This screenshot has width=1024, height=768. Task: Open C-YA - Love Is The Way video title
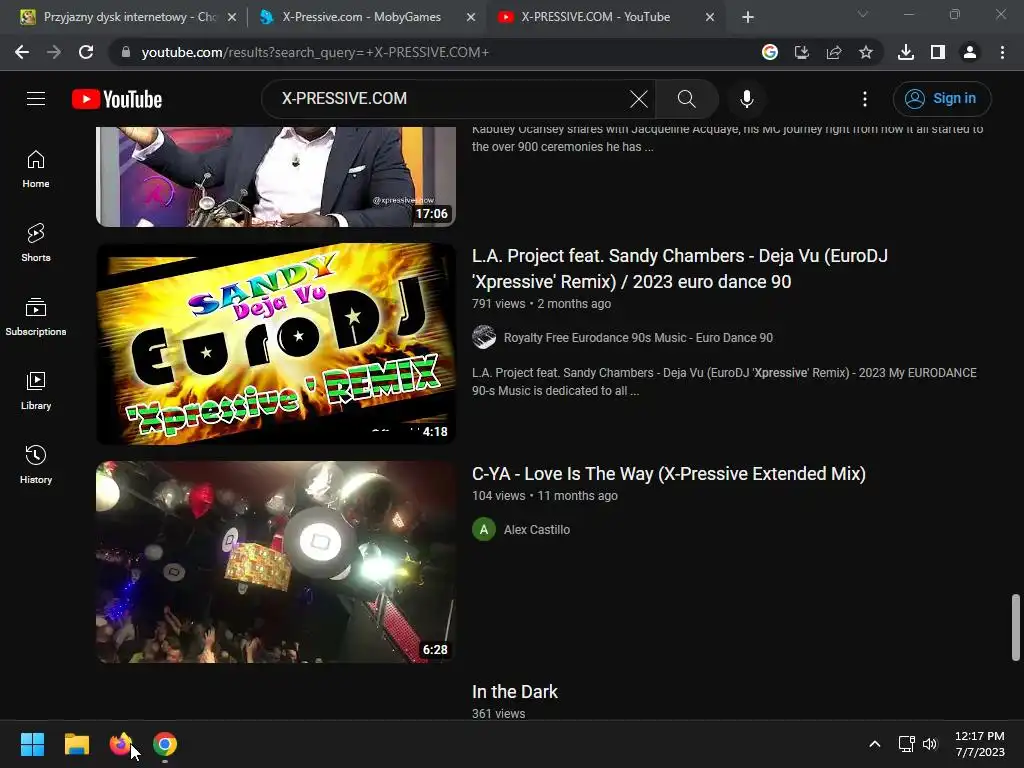[x=669, y=473]
